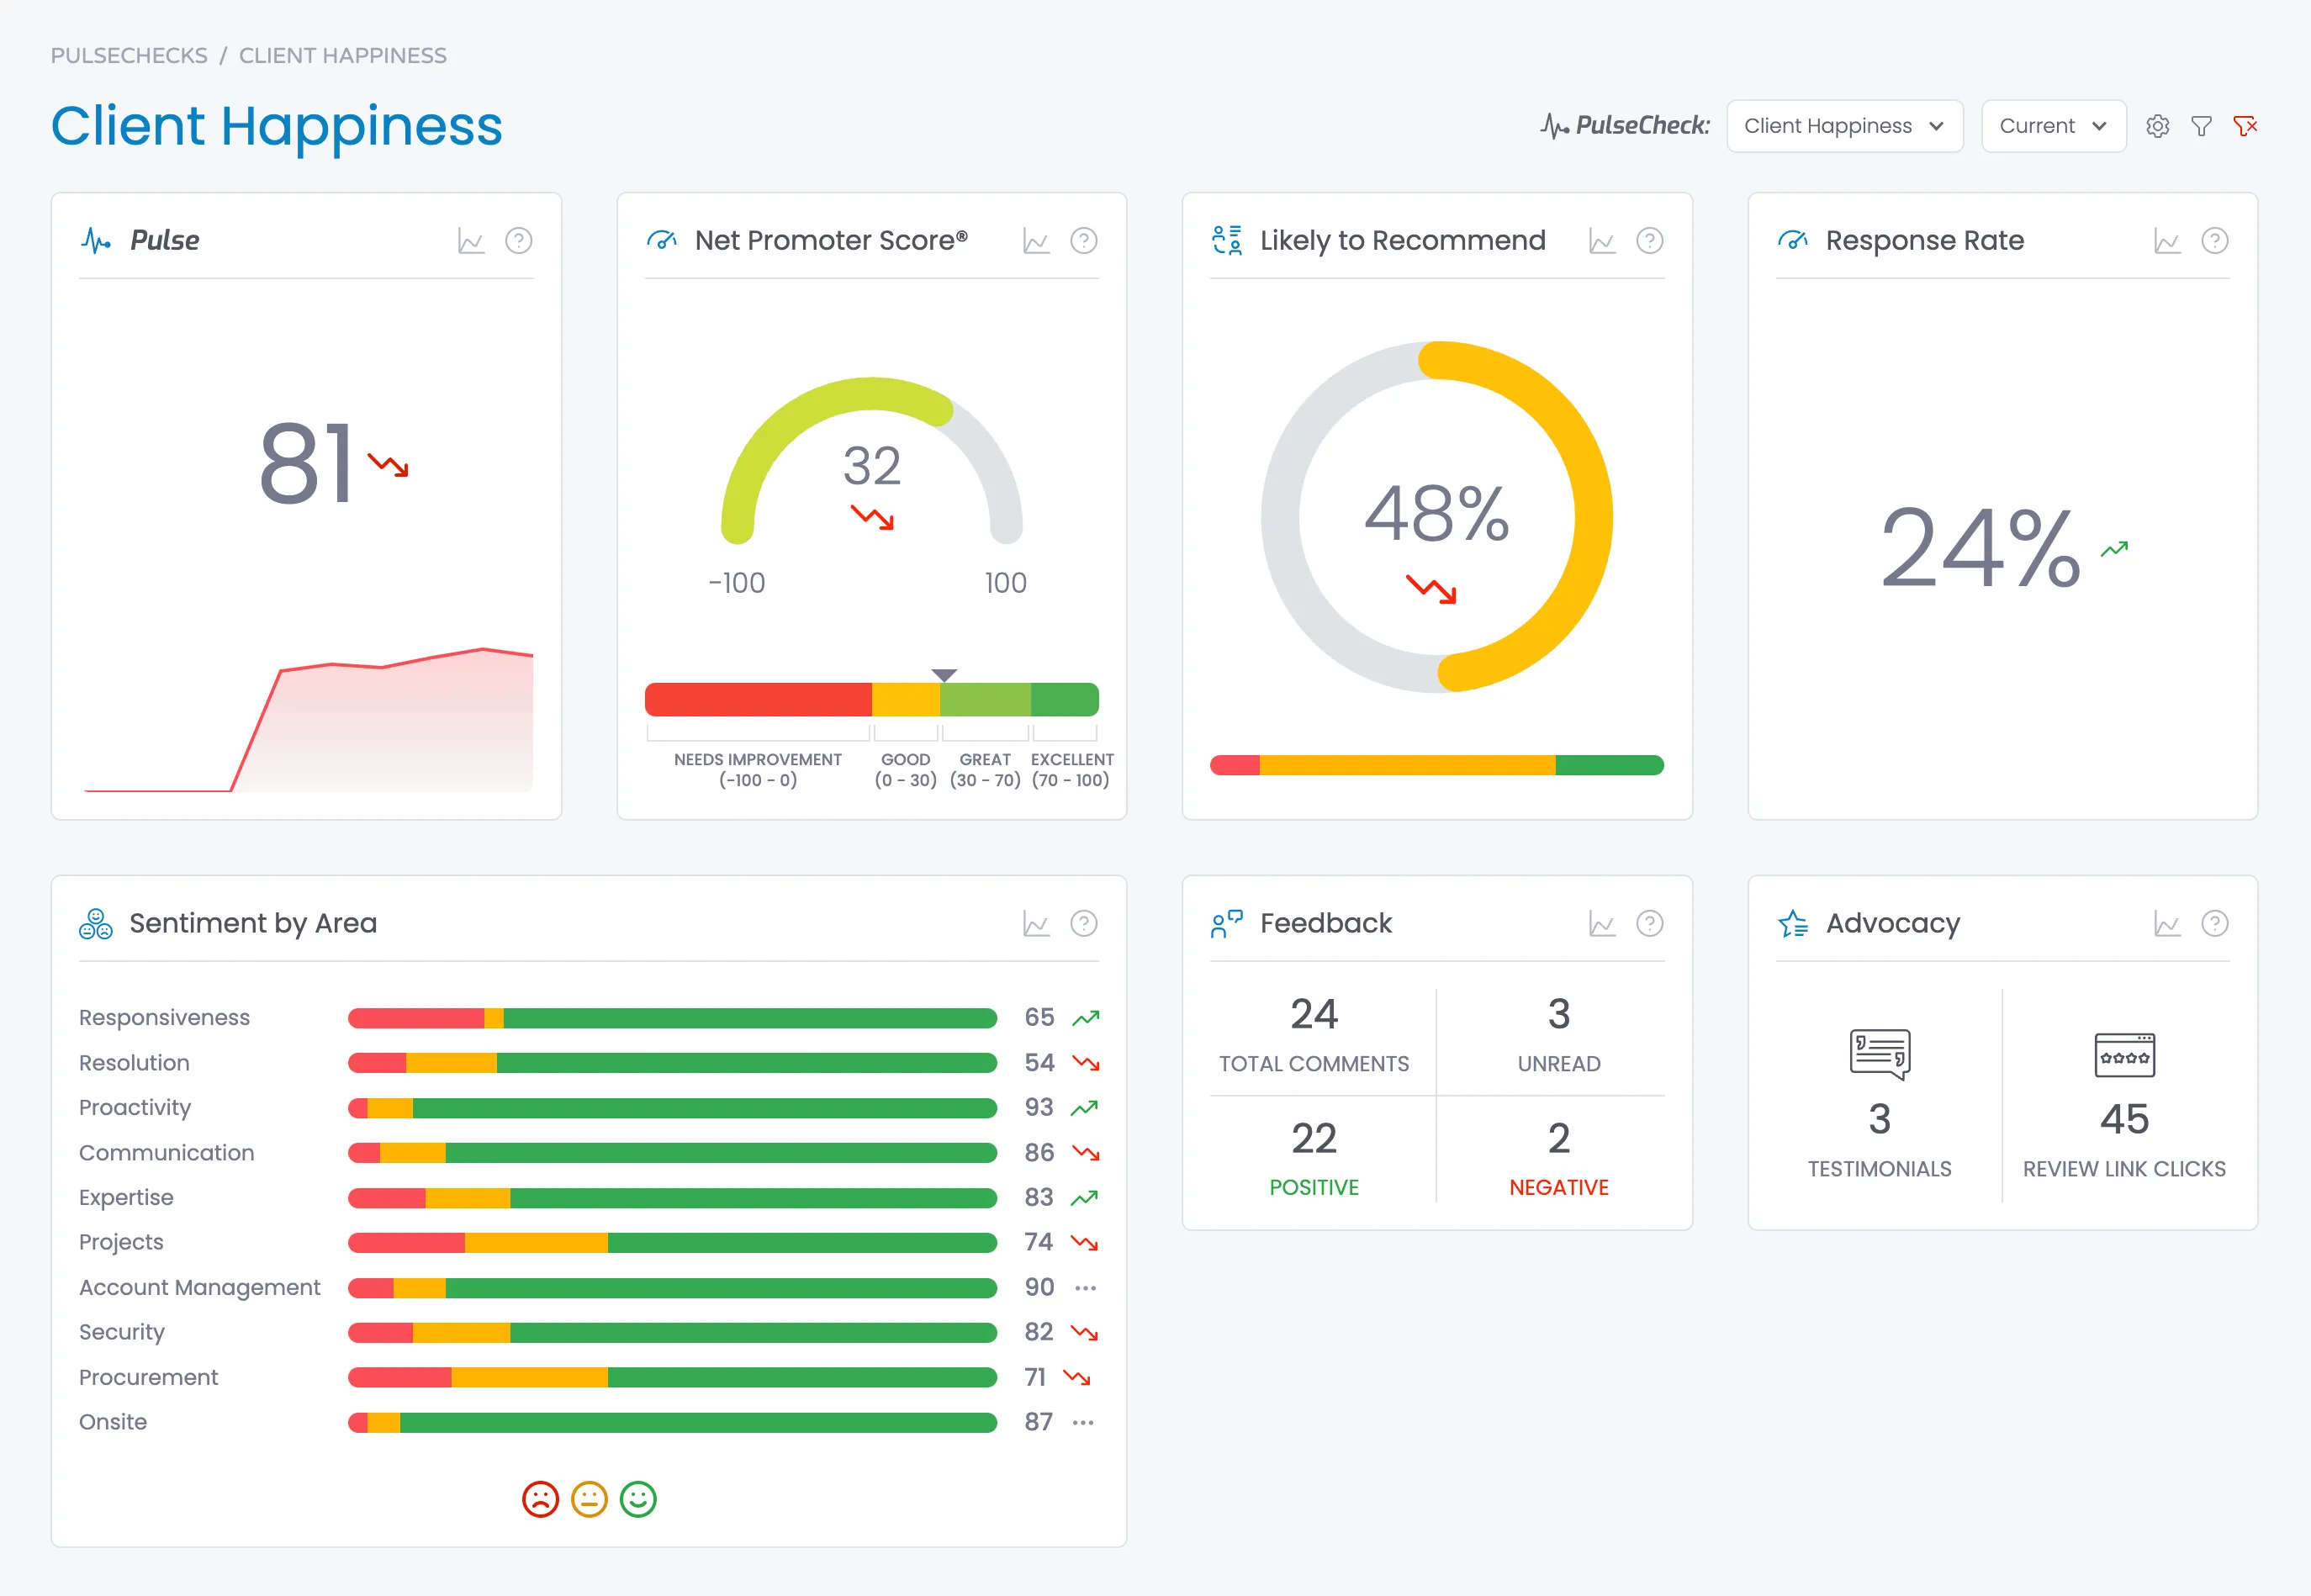
Task: Go to PULSECHECKS breadcrumb
Action: click(x=129, y=56)
